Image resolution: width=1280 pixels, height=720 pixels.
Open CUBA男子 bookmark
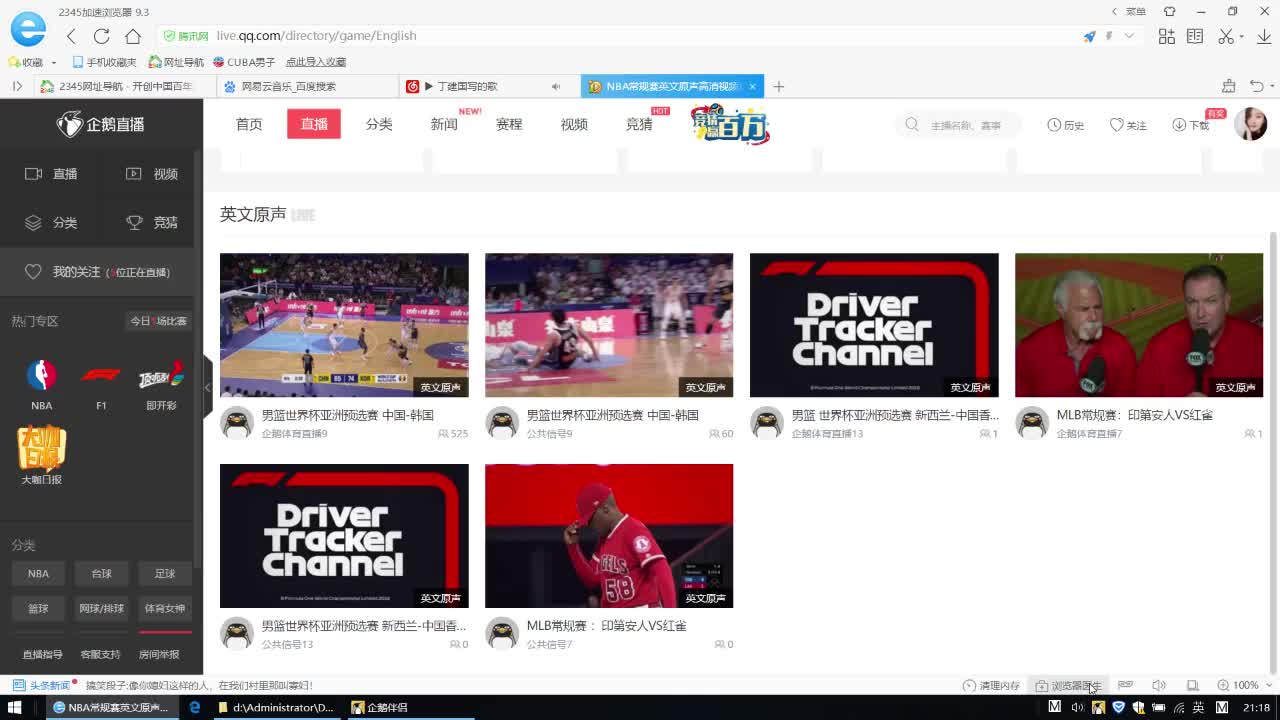click(x=244, y=62)
